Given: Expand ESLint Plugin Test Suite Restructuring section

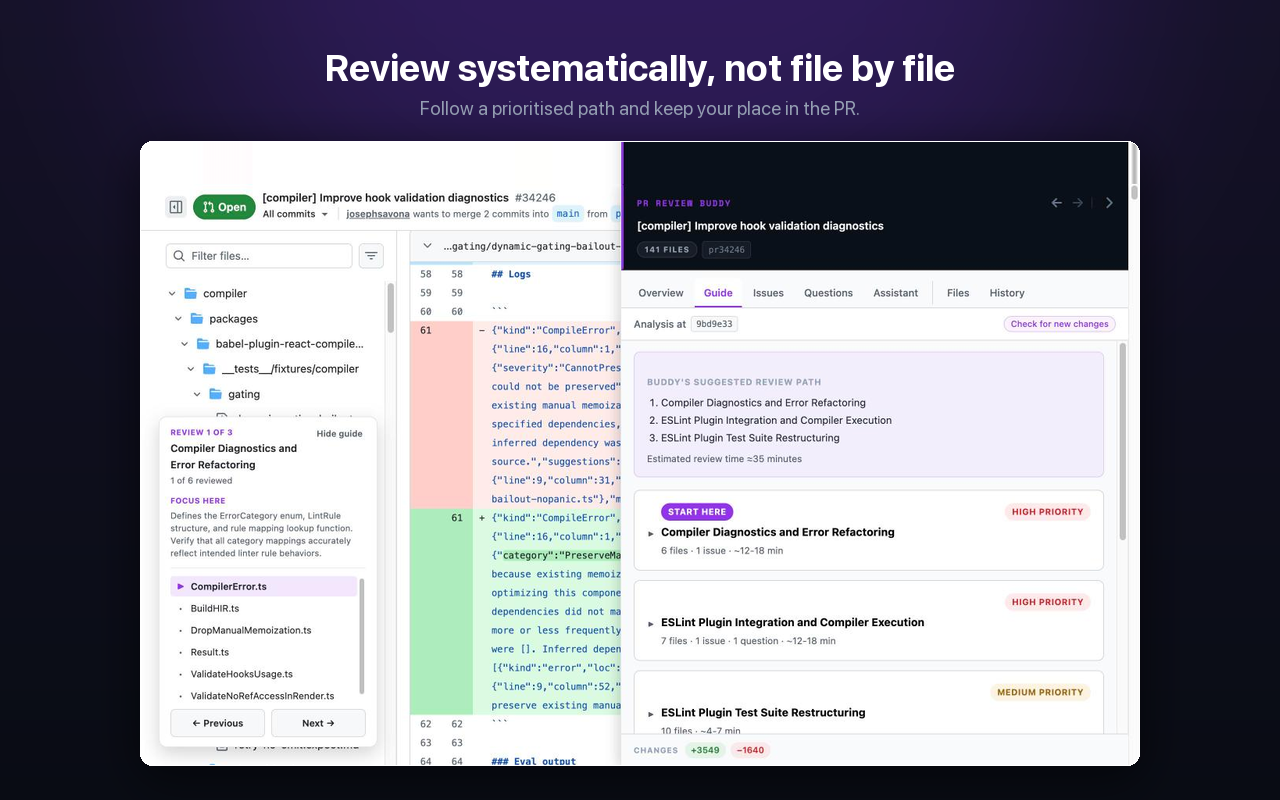Looking at the screenshot, I should (x=651, y=714).
